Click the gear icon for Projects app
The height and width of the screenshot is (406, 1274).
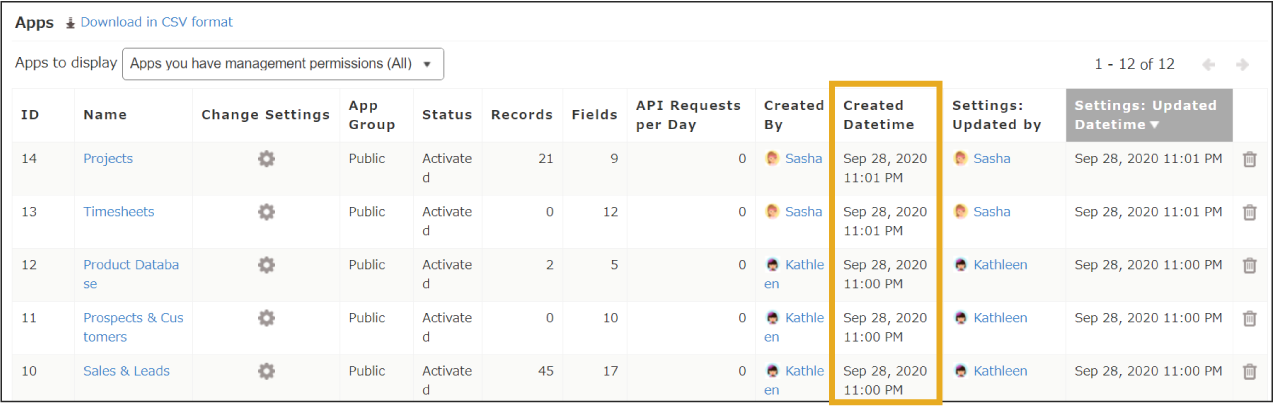click(x=266, y=159)
